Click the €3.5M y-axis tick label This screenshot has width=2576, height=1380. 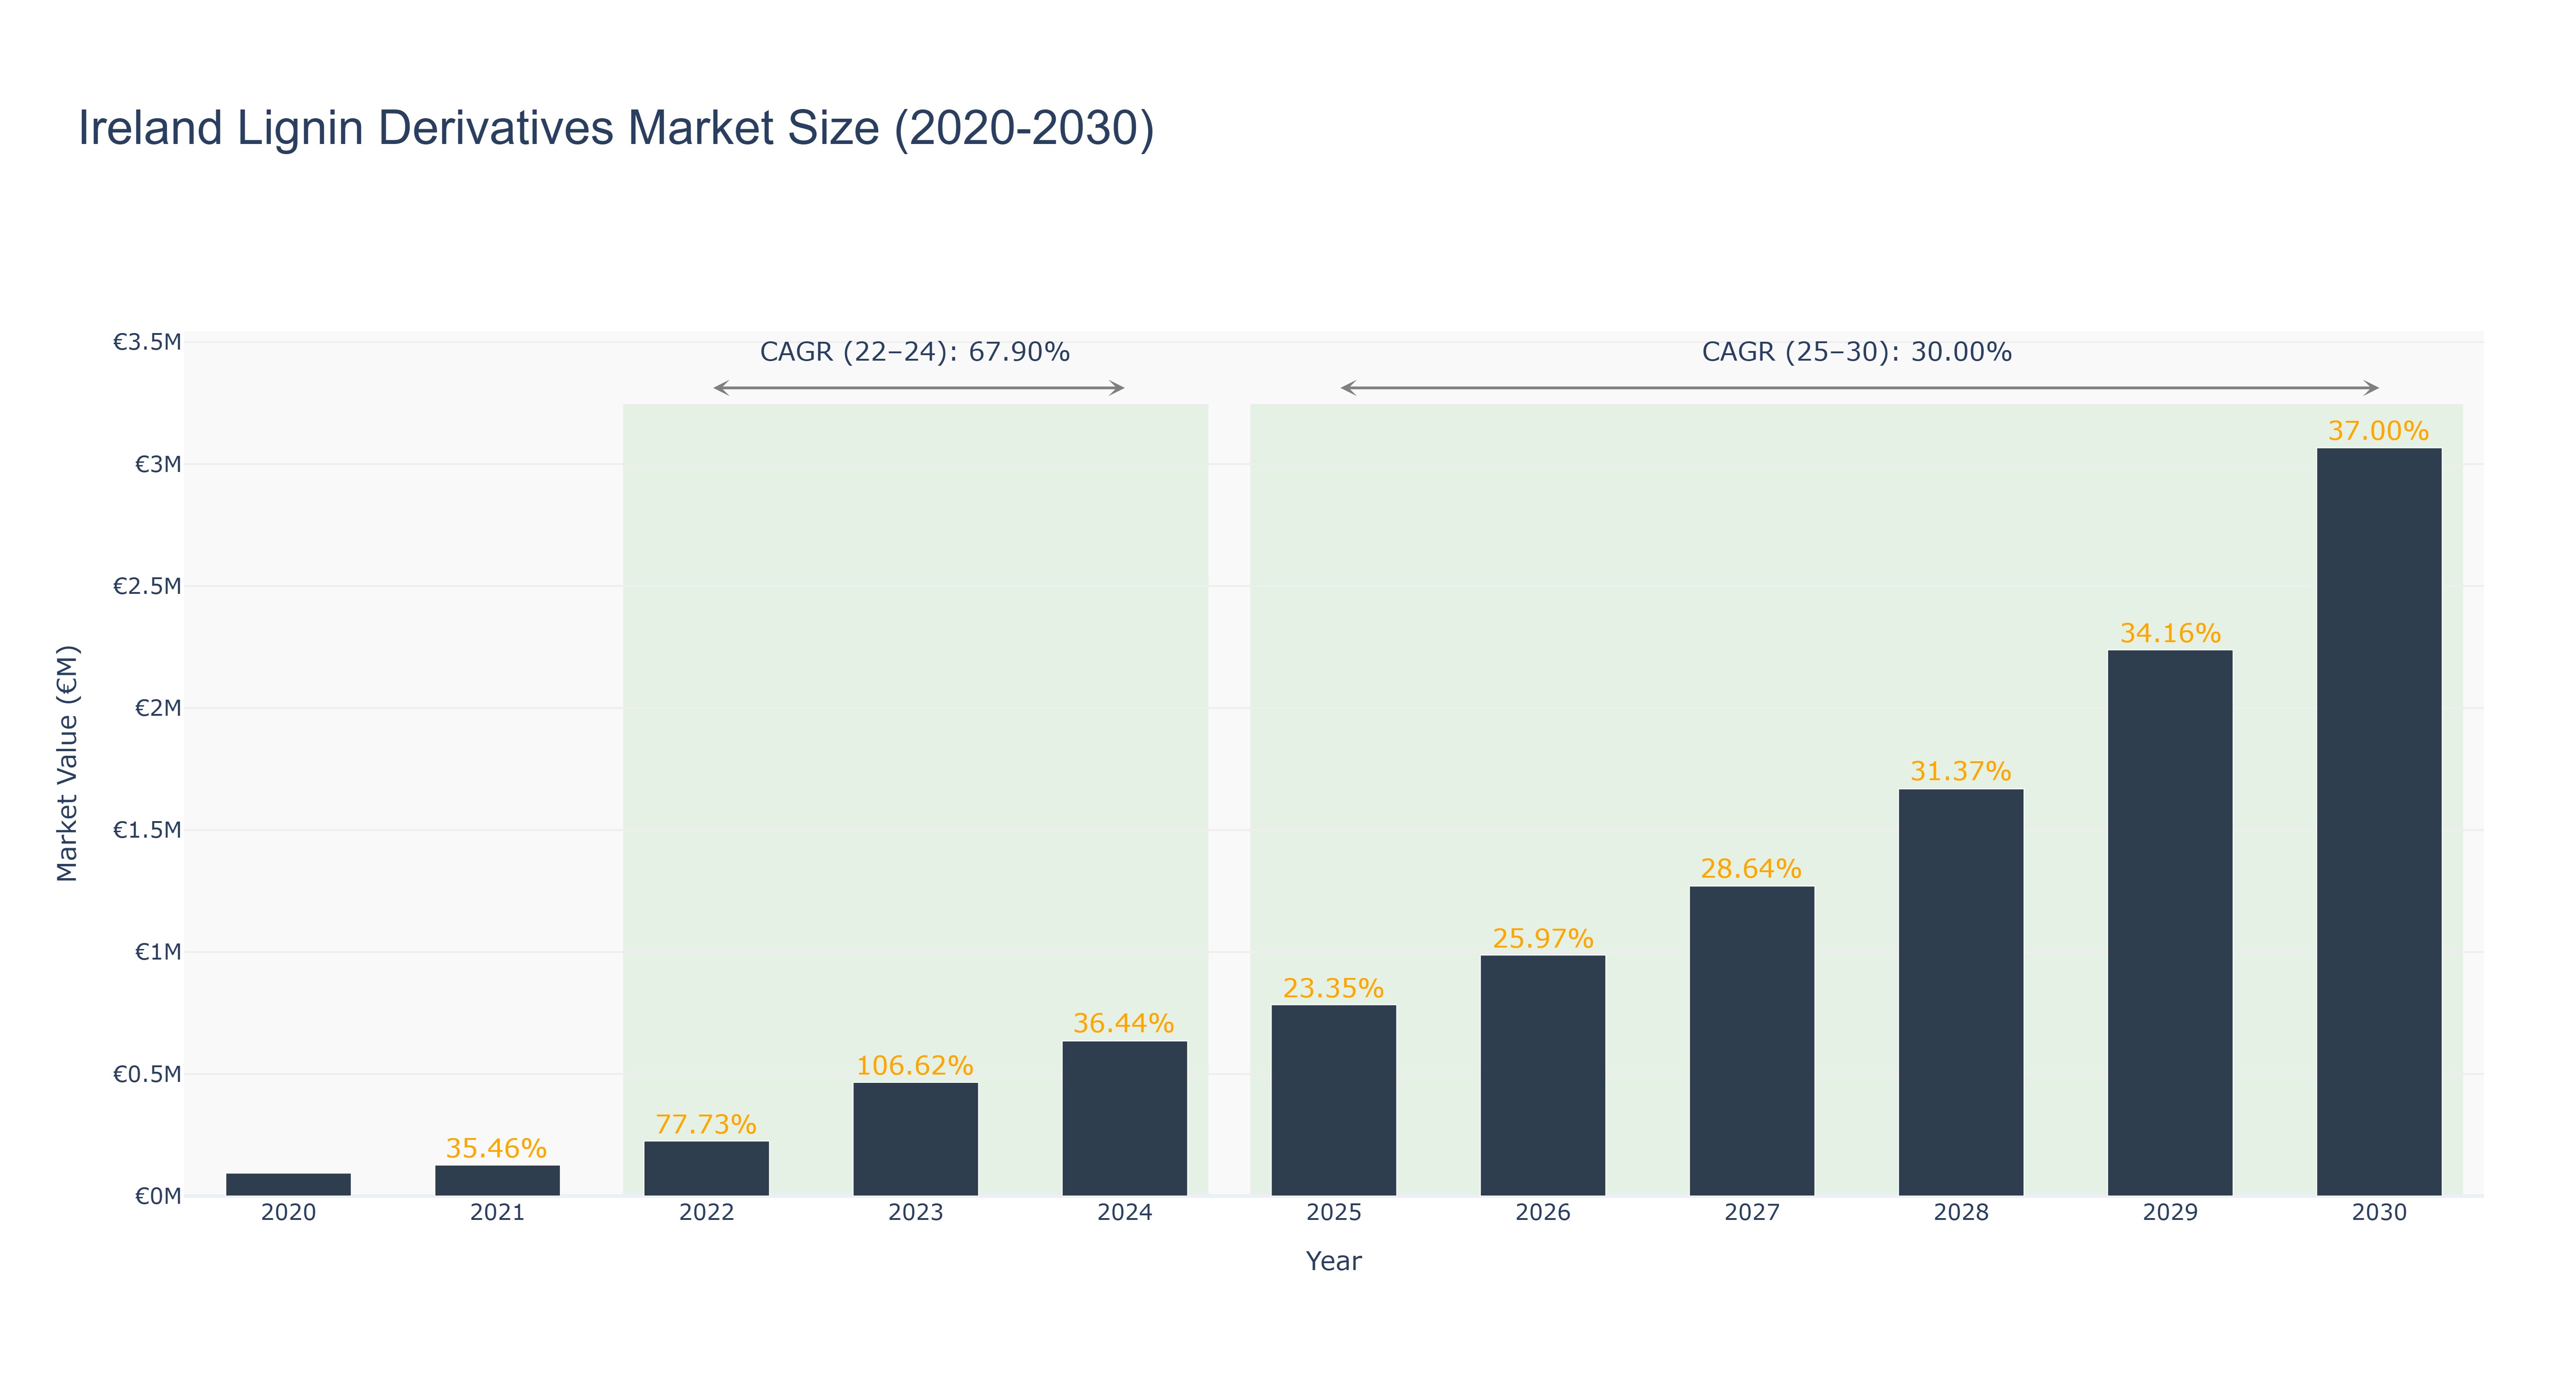click(x=147, y=342)
